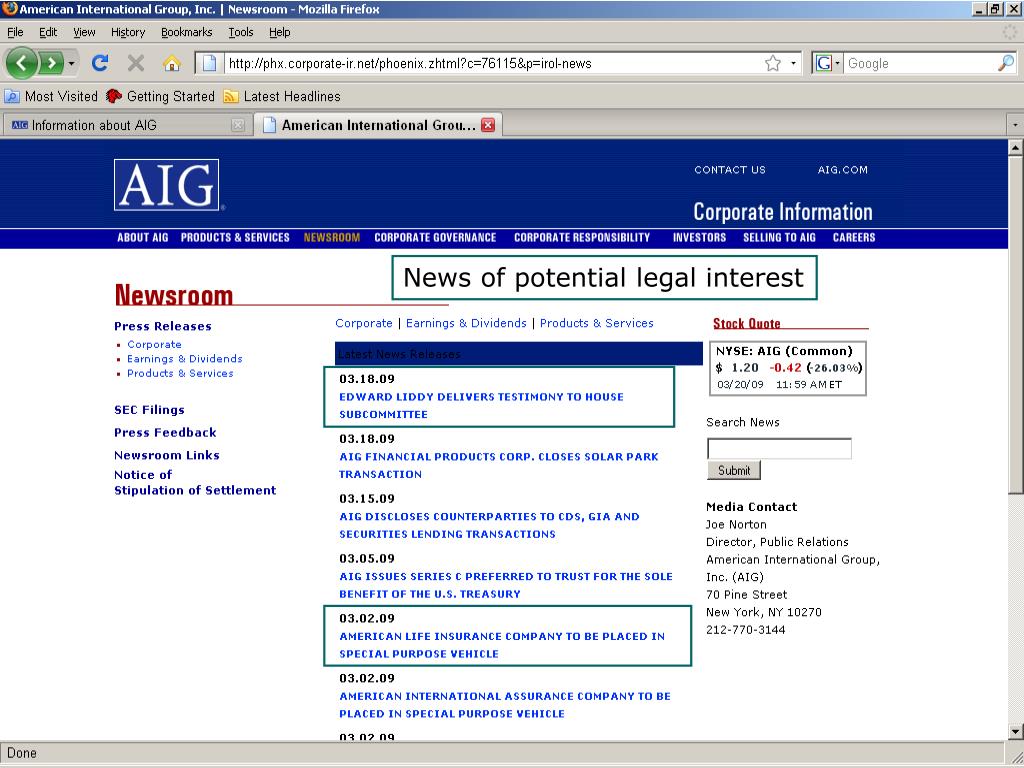The image size is (1024, 768).
Task: Open the Latest Headlines feed bookmark
Action: tap(282, 97)
